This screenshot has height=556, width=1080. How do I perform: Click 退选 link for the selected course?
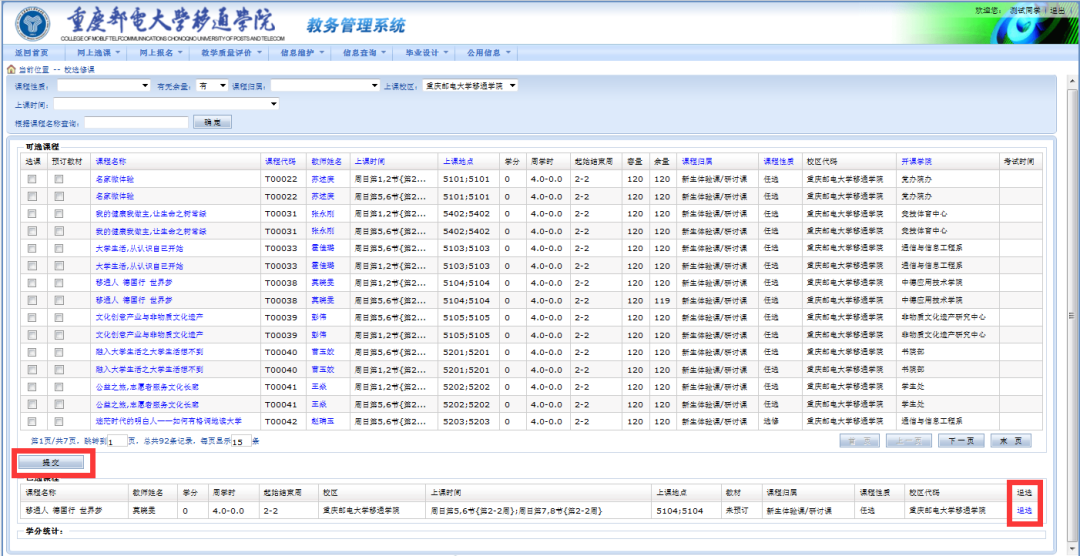(1024, 510)
